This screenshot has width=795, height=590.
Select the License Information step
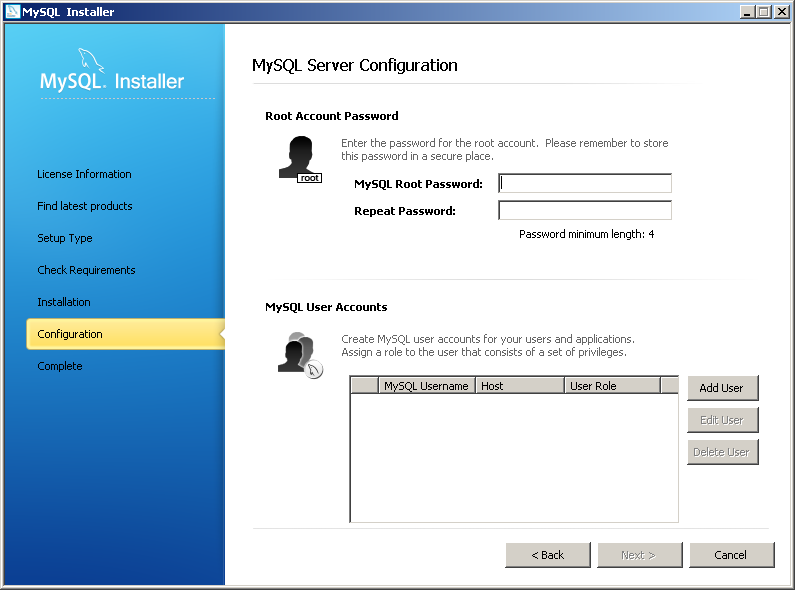(x=84, y=174)
